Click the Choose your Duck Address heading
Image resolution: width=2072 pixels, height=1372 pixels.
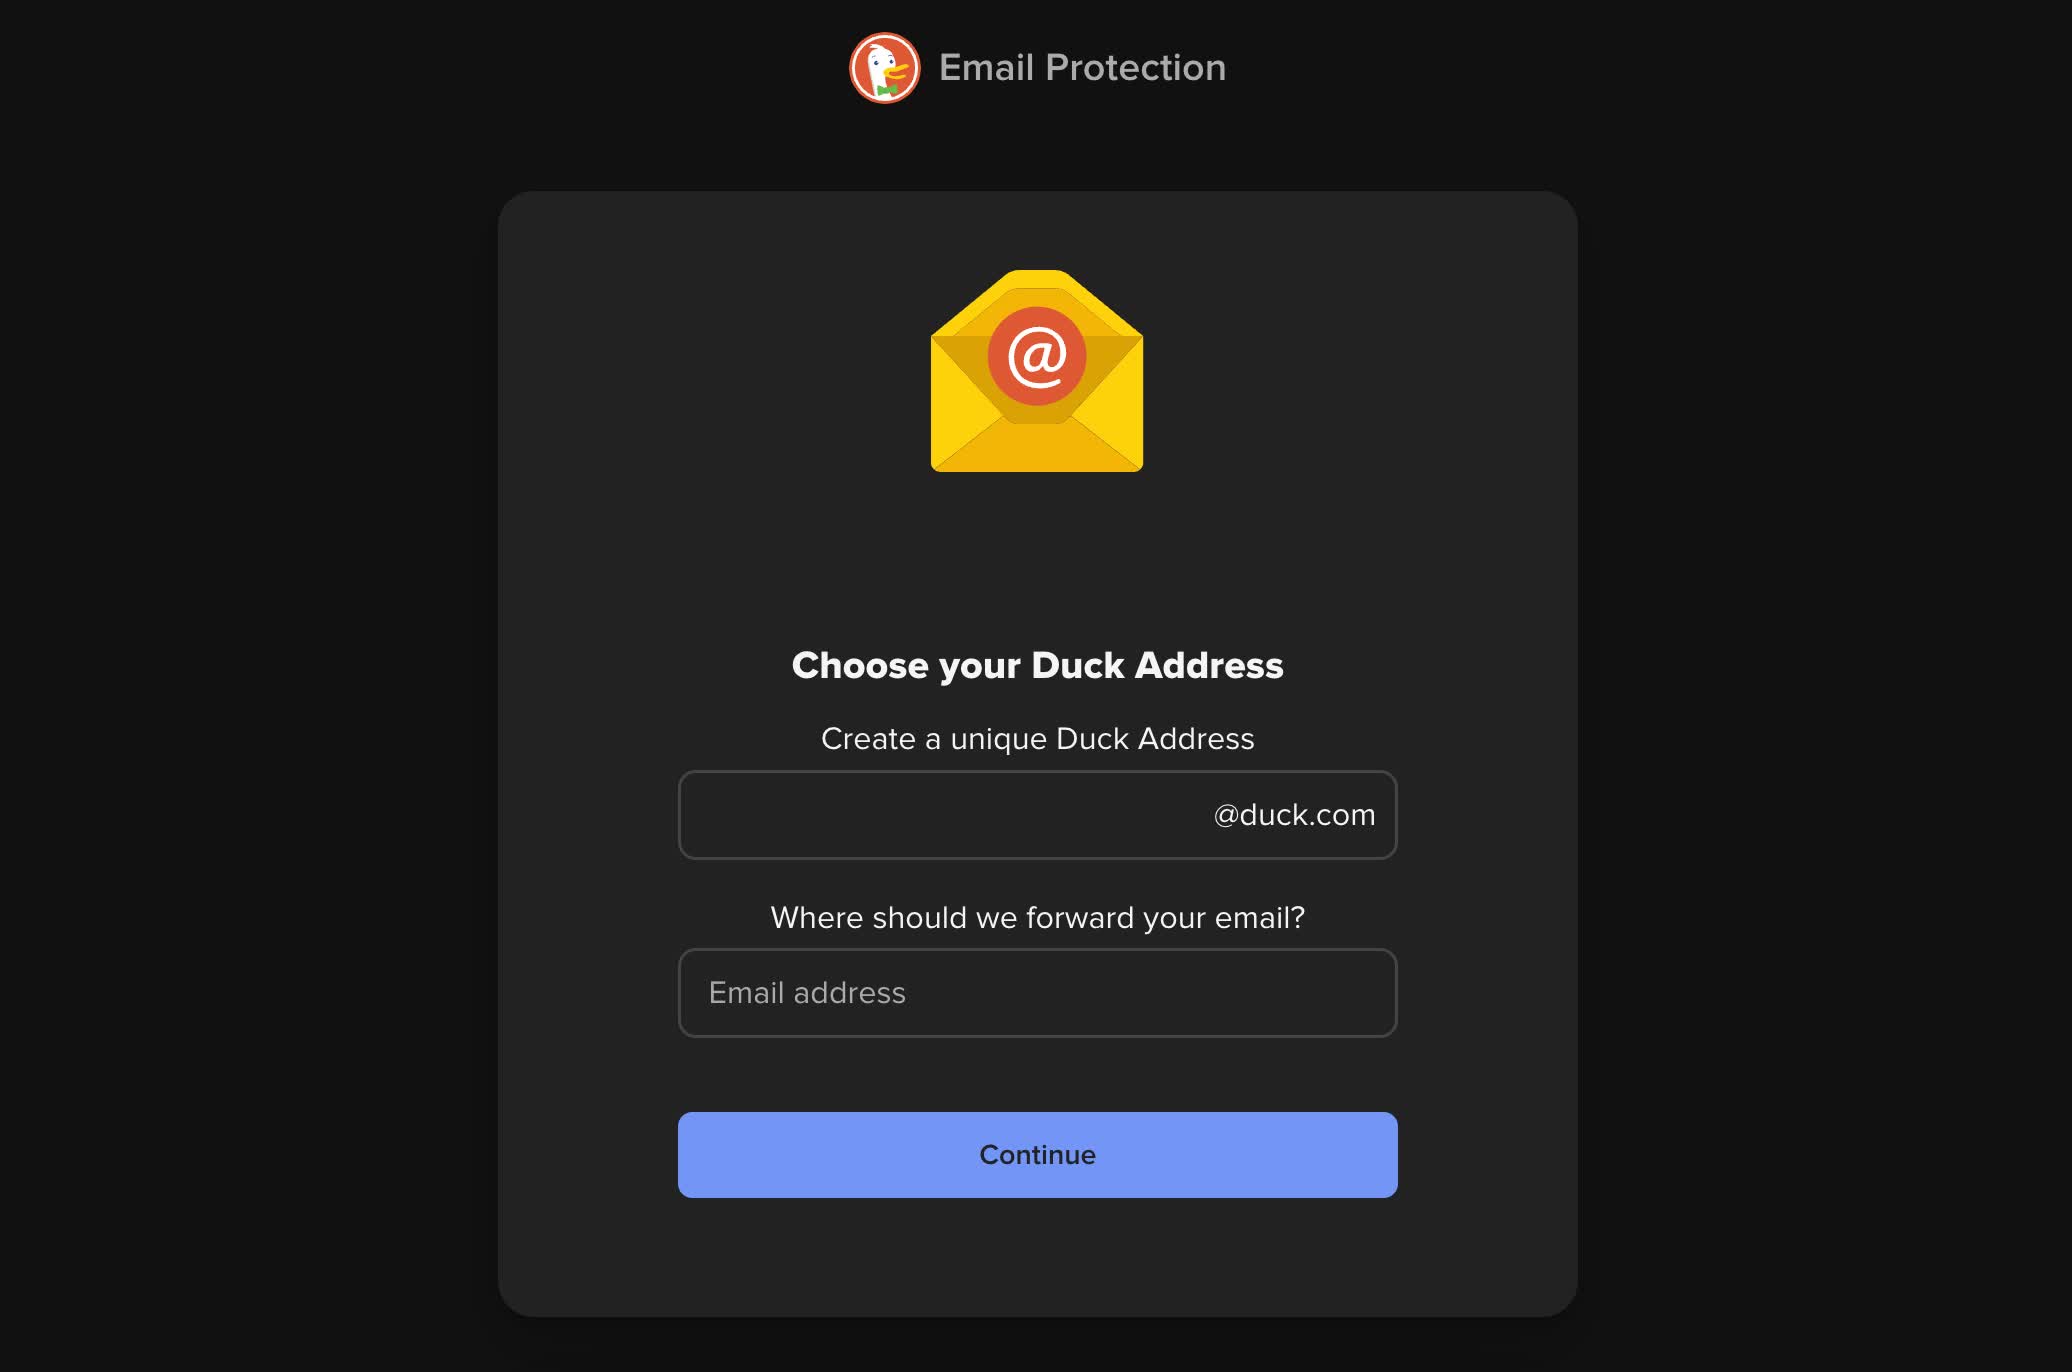1037,666
